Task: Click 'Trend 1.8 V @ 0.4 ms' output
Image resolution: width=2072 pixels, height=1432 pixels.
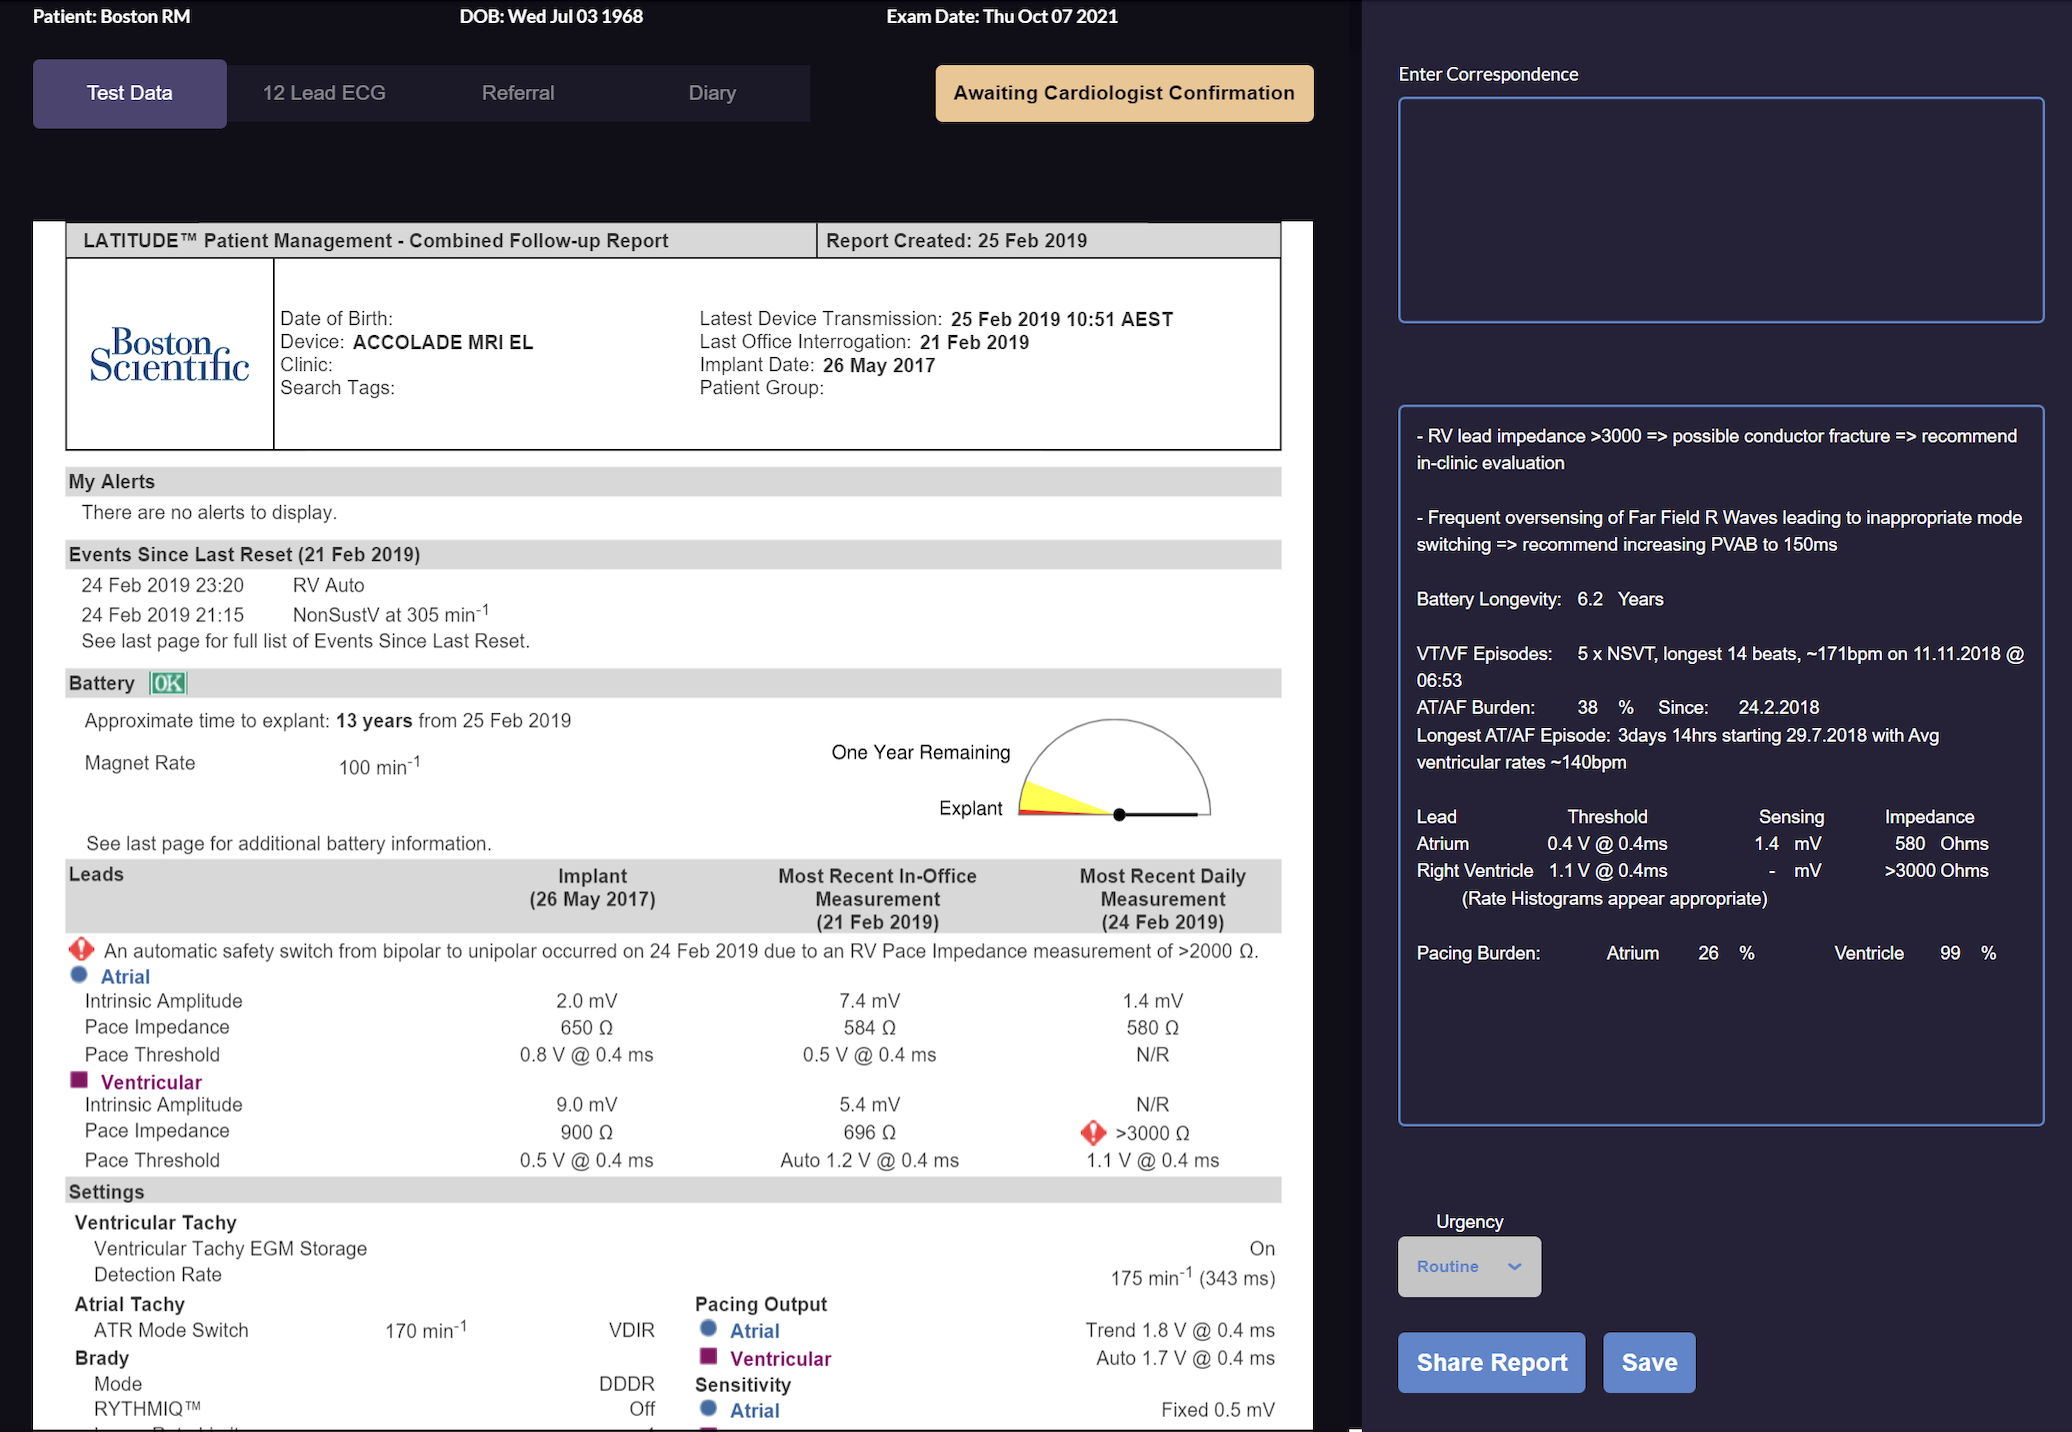Action: [1180, 1330]
